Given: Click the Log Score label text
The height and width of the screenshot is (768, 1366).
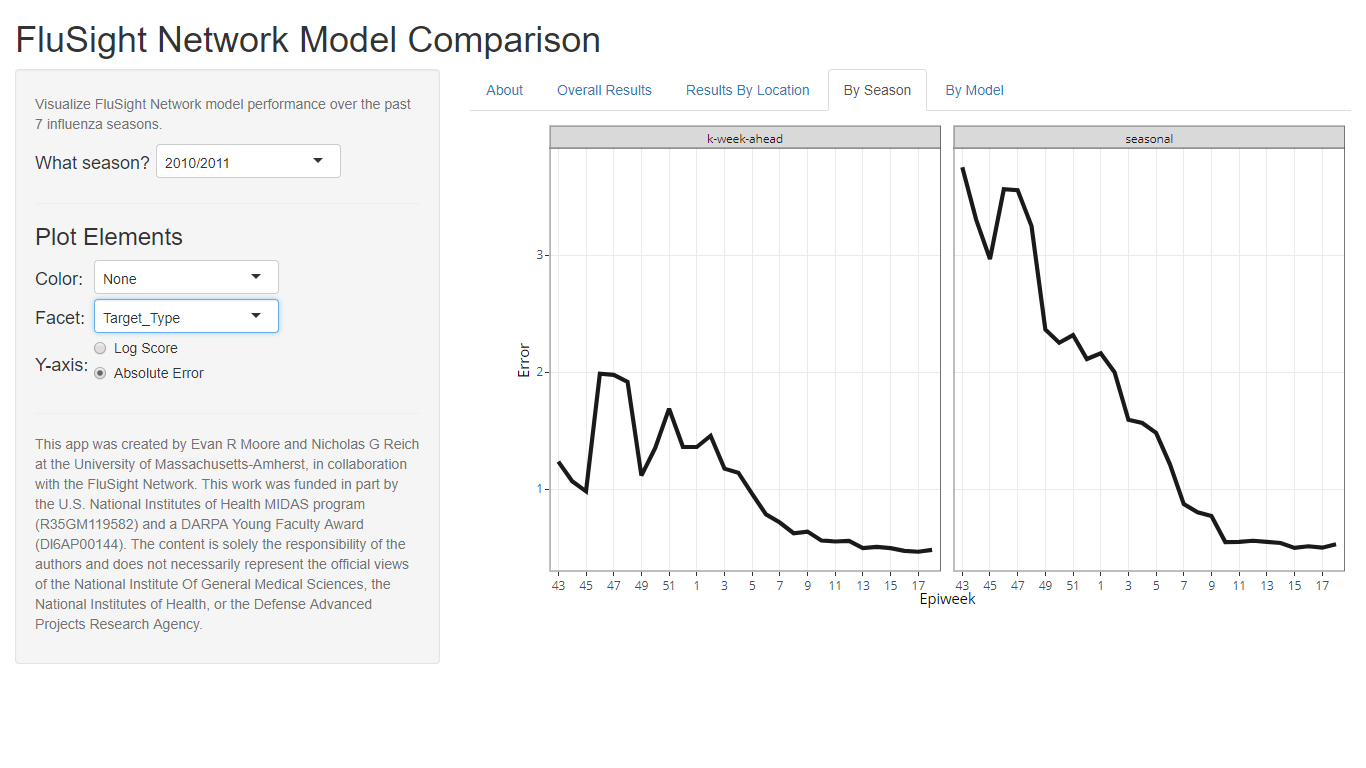Looking at the screenshot, I should click(x=146, y=348).
